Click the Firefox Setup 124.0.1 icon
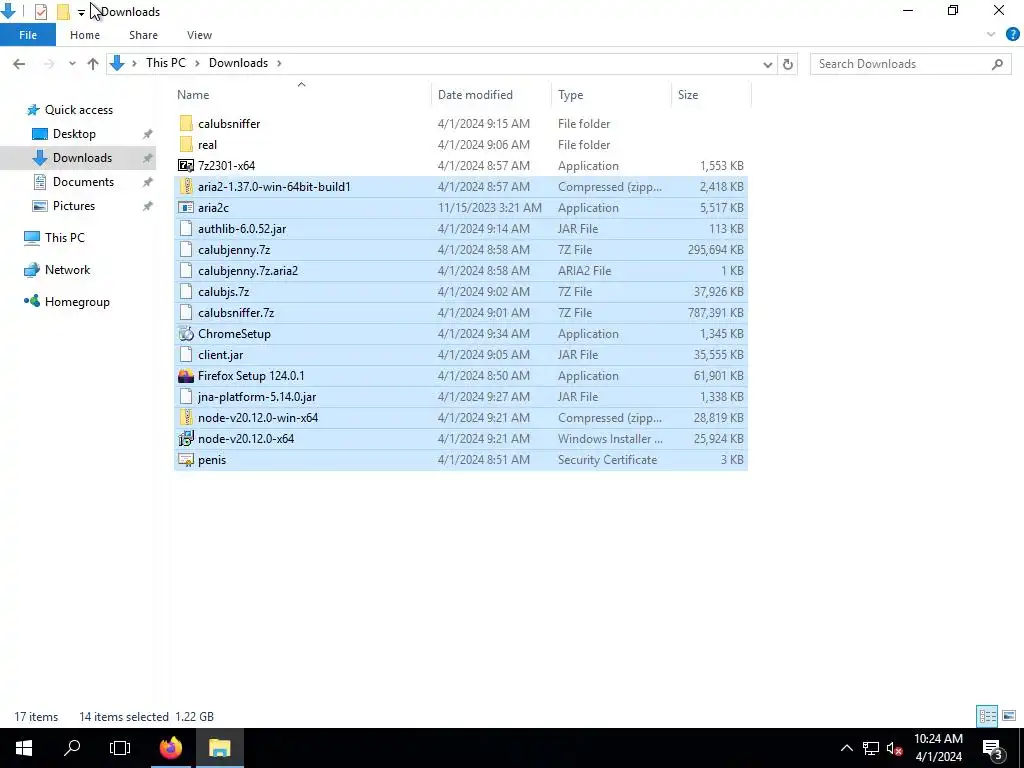The image size is (1024, 768). point(186,376)
